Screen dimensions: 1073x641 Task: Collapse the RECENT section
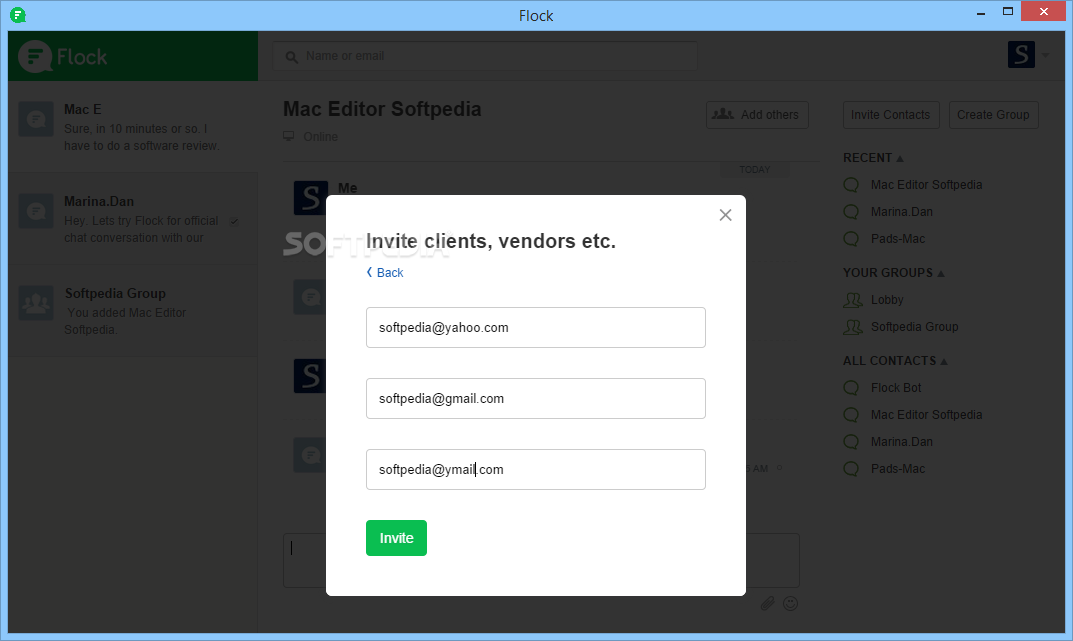pos(873,158)
